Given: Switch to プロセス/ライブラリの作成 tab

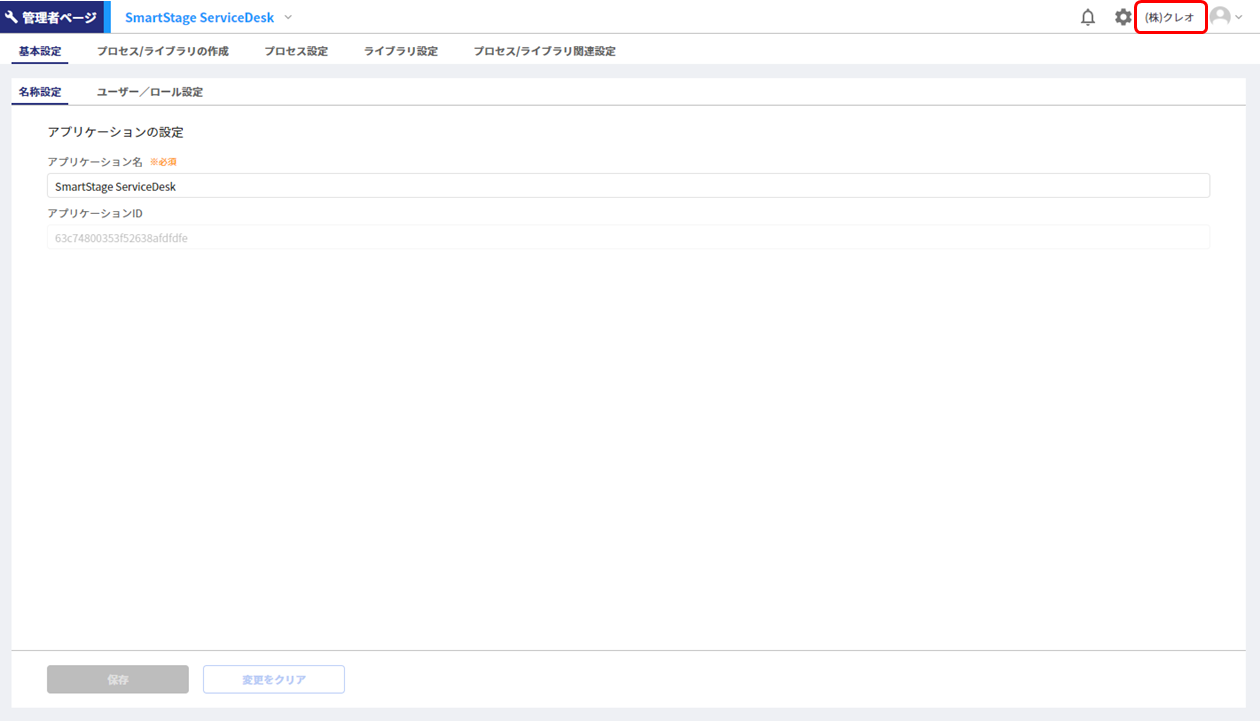Looking at the screenshot, I should [163, 51].
